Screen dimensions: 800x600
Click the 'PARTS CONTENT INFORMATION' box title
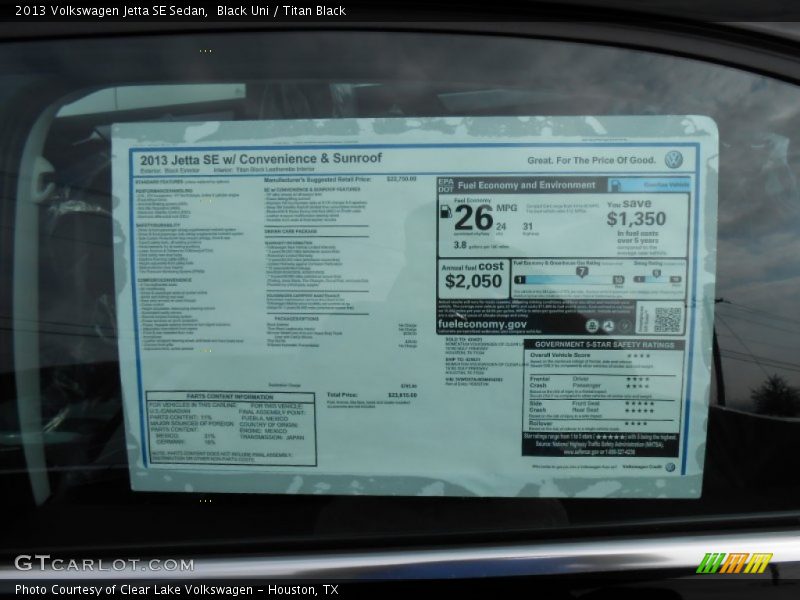tap(230, 396)
